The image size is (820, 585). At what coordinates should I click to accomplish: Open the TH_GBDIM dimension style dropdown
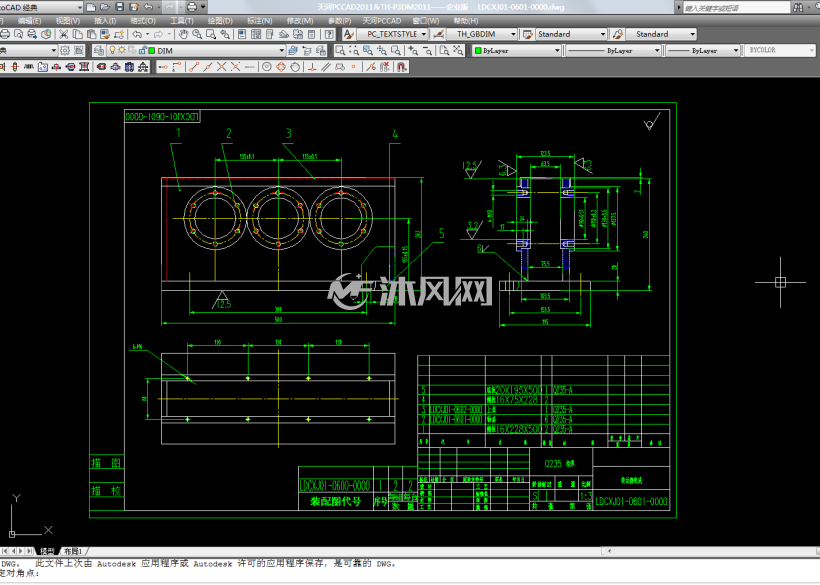coord(513,34)
